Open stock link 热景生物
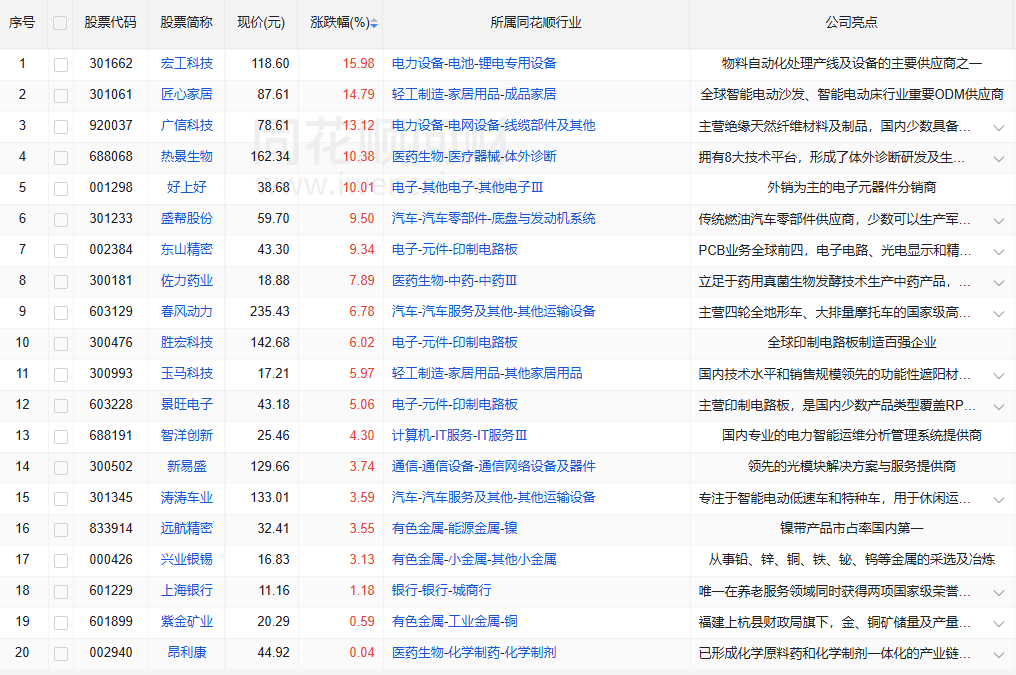The height and width of the screenshot is (675, 1016). (x=187, y=157)
